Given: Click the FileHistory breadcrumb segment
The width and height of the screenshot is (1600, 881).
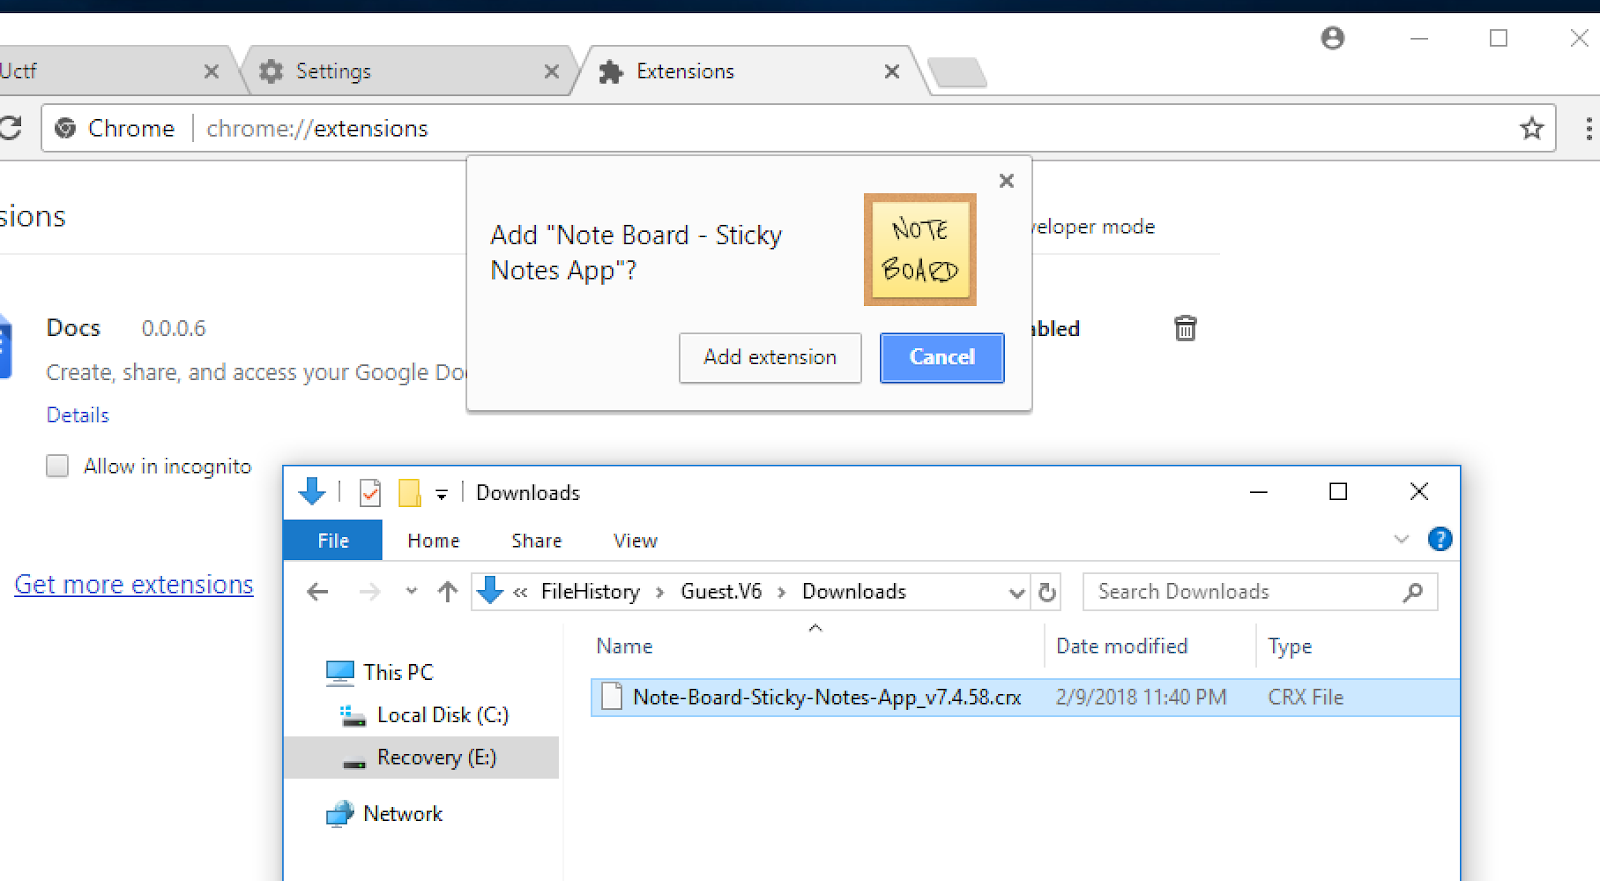Looking at the screenshot, I should (x=590, y=592).
